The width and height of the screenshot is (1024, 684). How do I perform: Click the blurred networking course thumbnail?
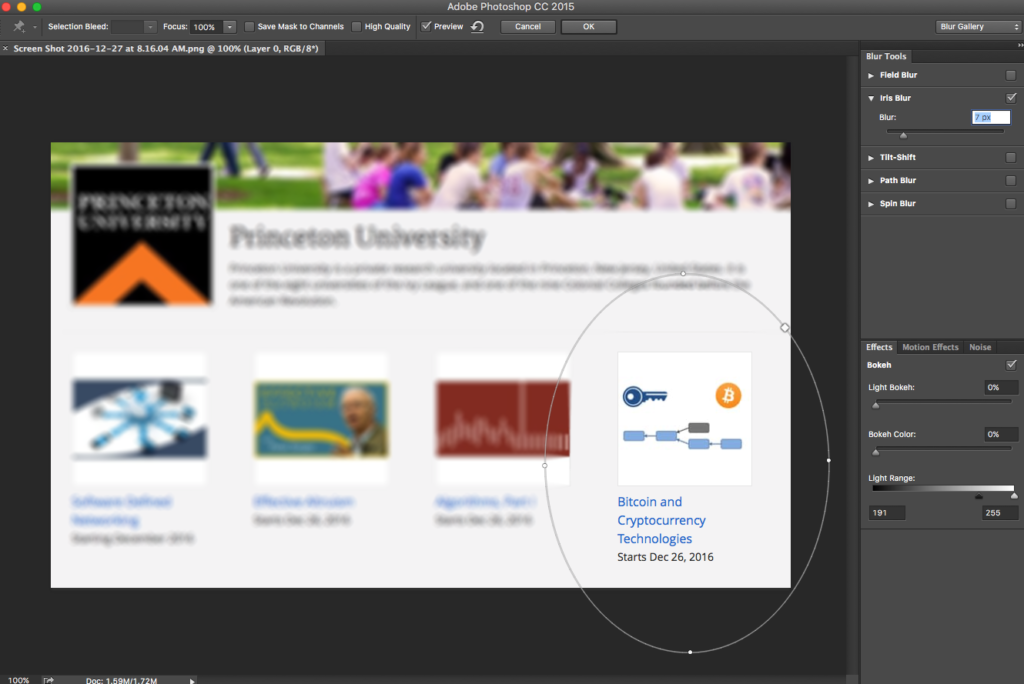click(140, 419)
